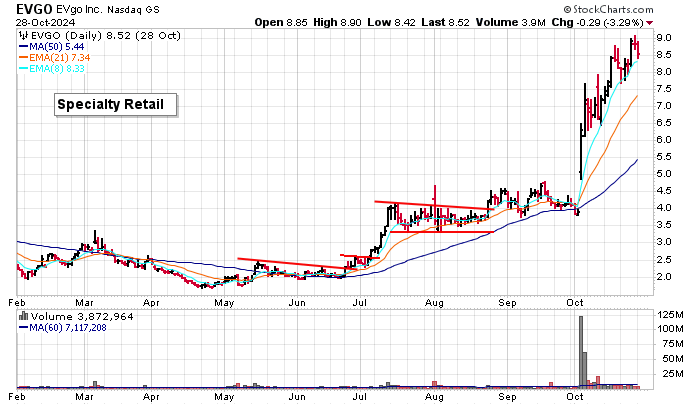
Task: Click the Chg -0.29 (-3.29%) value
Action: [597, 22]
